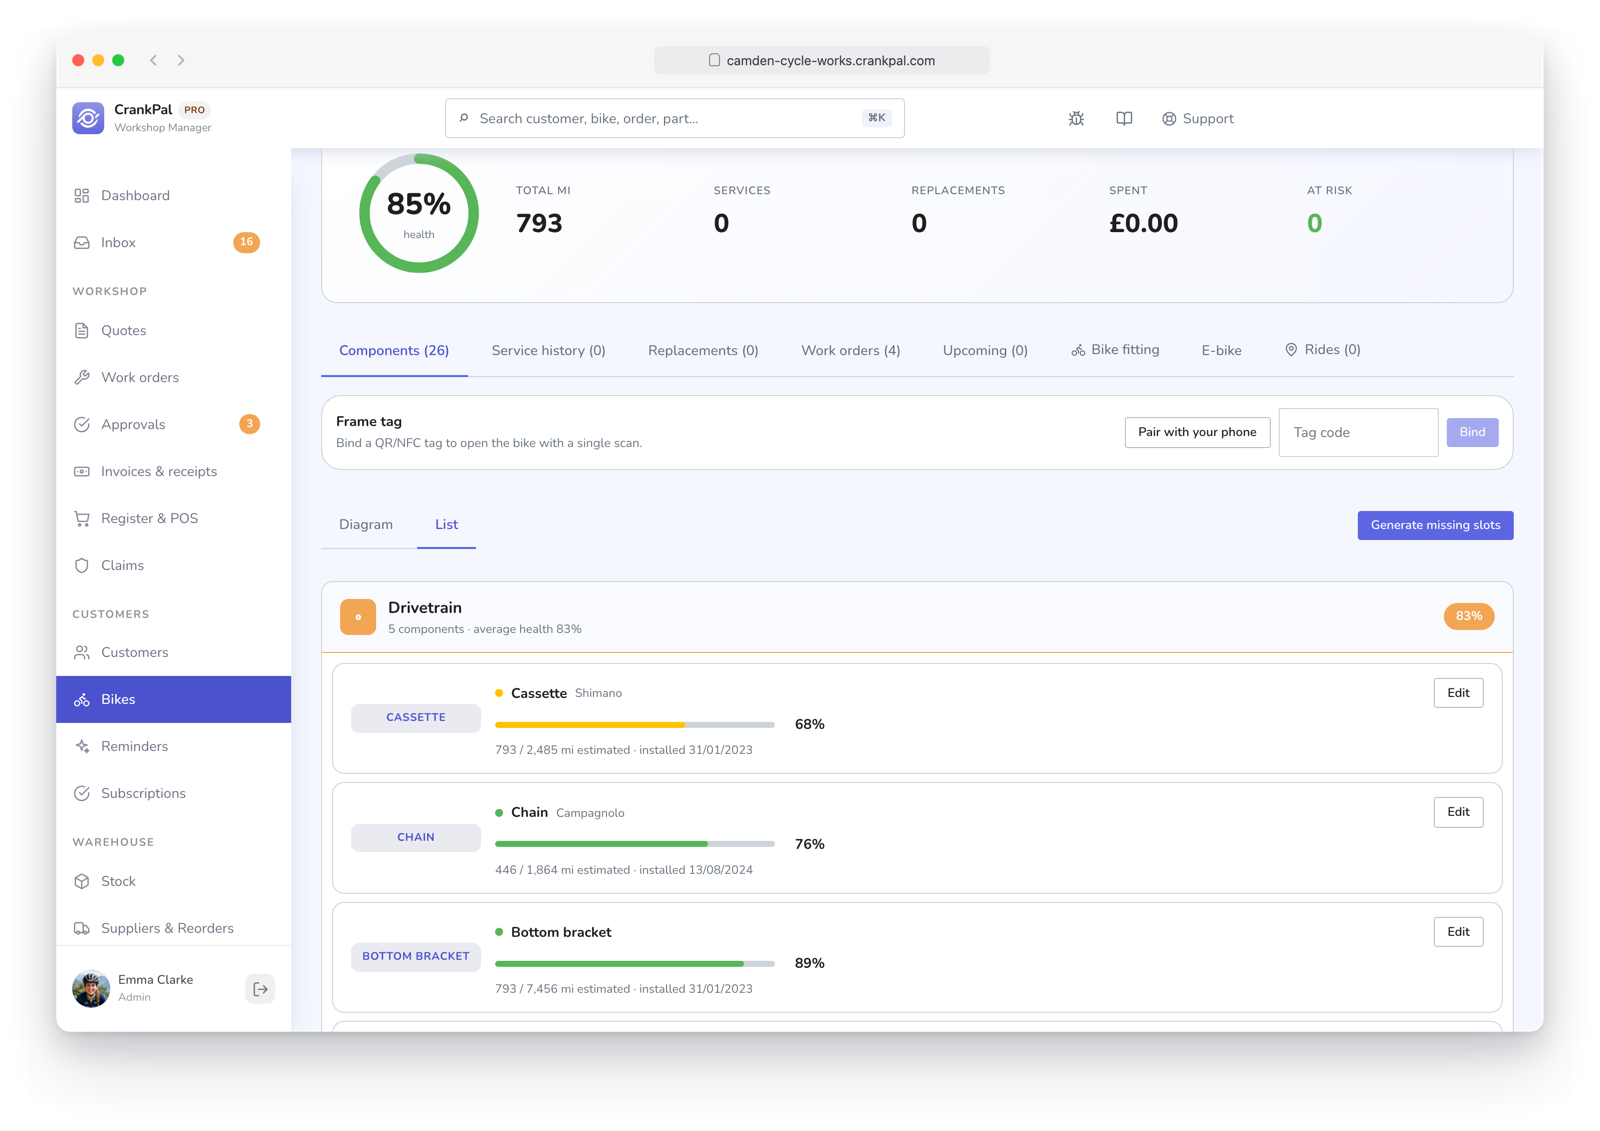Click the BOTTOM BRACKET slot label
Viewport: 1600px width, 1131px height.
coord(416,956)
